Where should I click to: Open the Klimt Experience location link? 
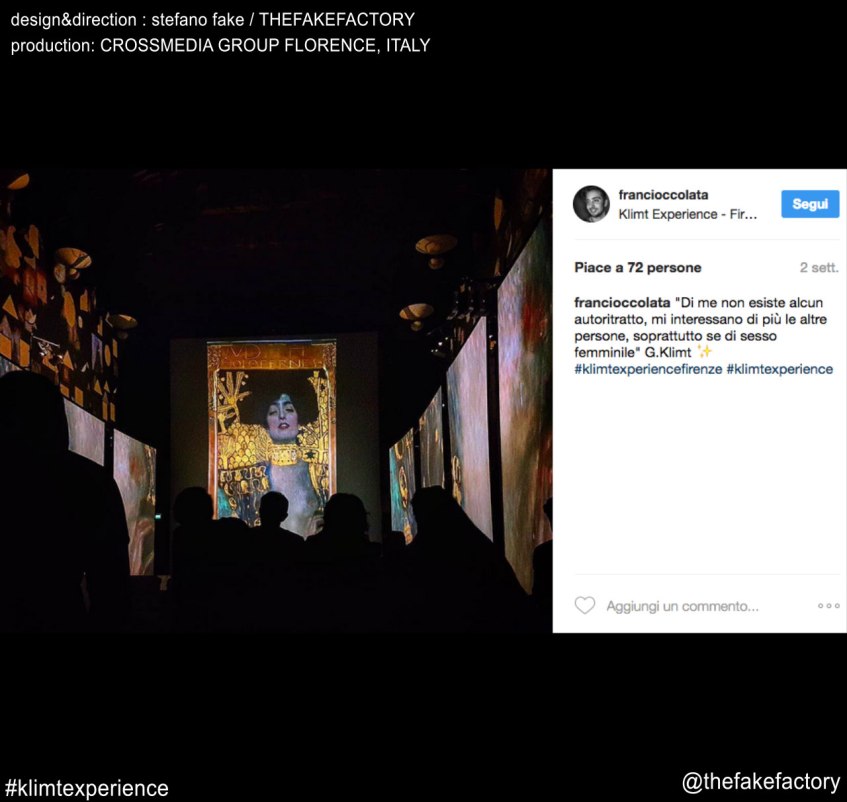pos(688,214)
